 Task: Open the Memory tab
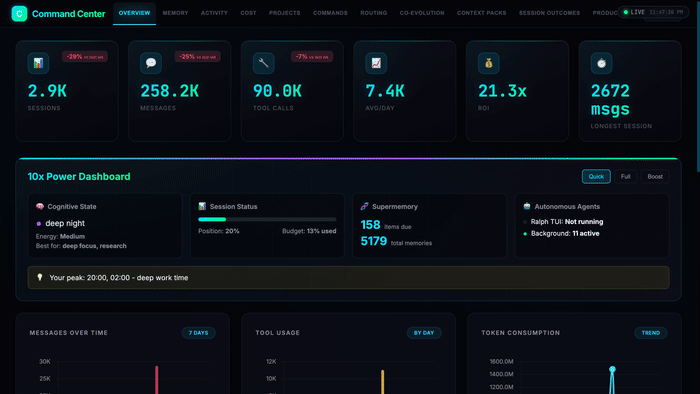[175, 13]
